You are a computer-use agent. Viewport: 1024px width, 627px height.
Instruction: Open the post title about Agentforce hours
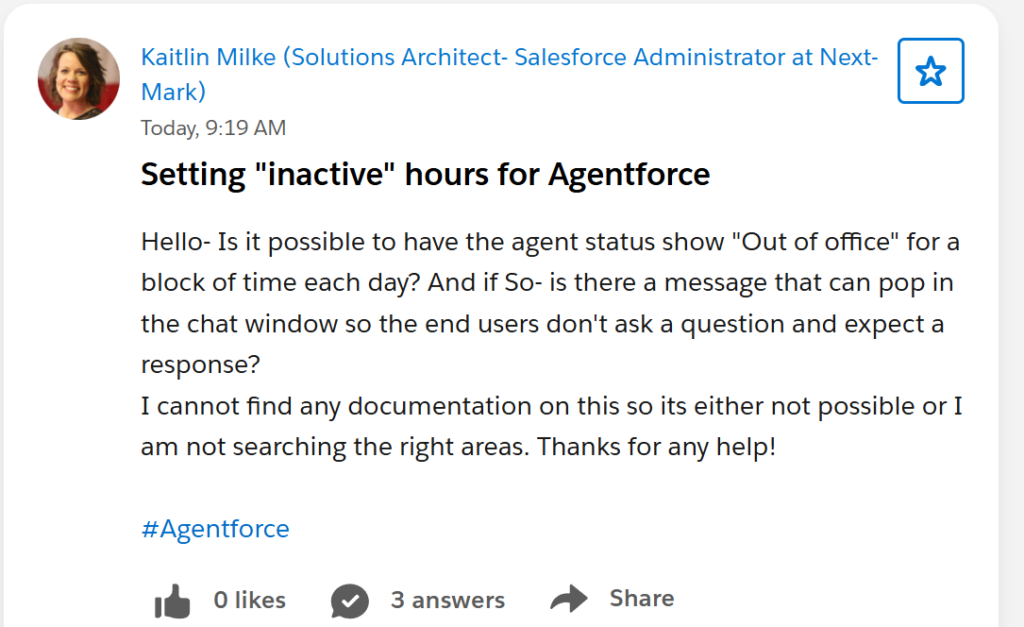(425, 175)
